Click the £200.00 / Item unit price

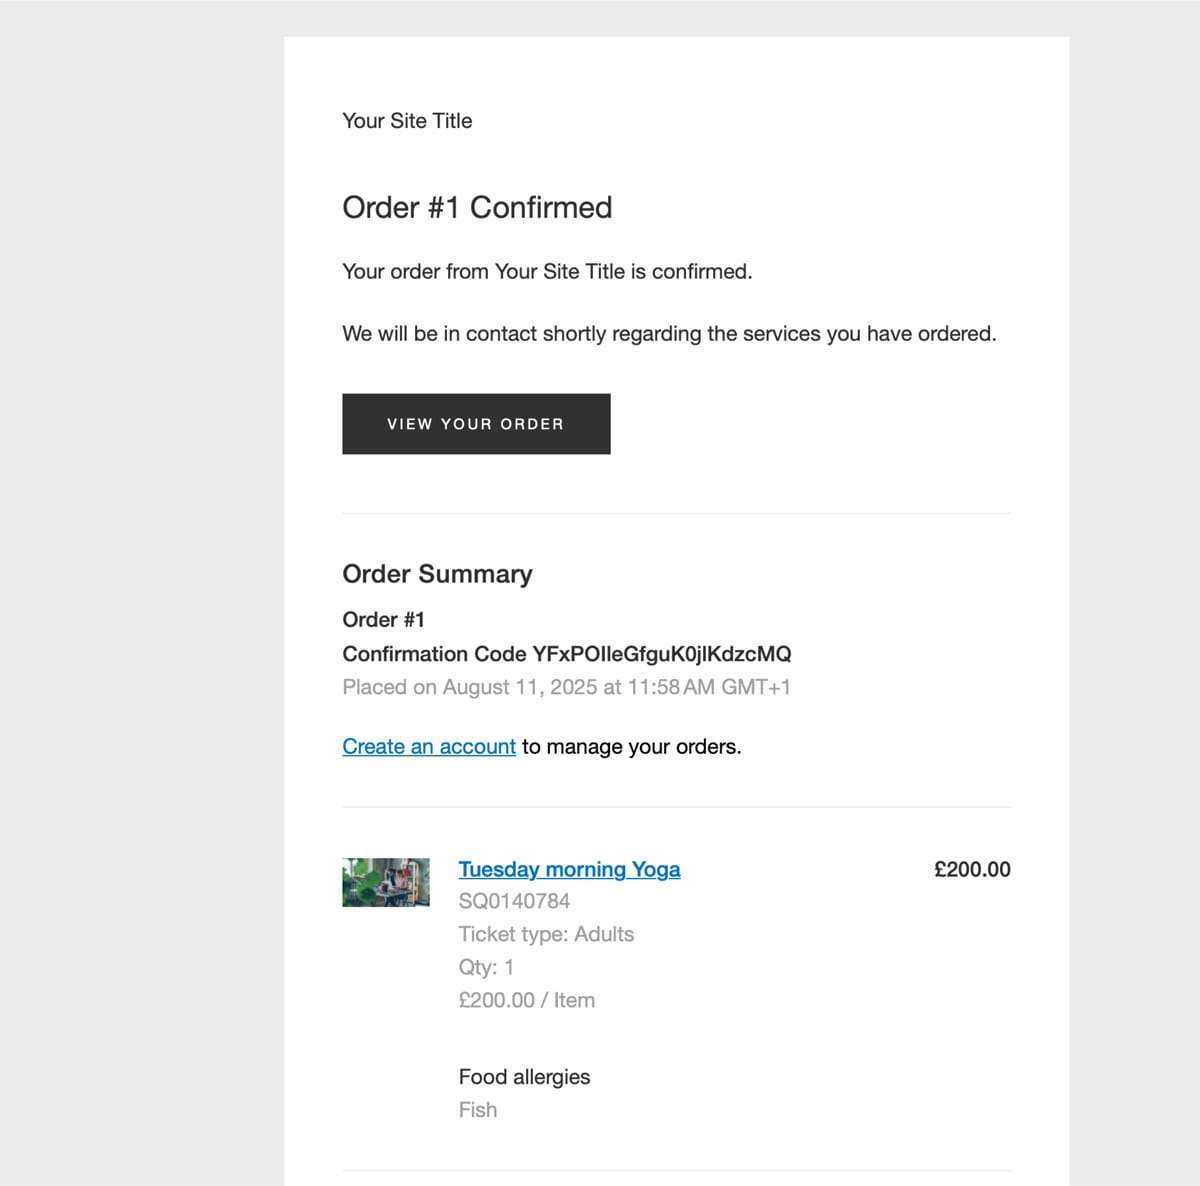click(x=526, y=1000)
